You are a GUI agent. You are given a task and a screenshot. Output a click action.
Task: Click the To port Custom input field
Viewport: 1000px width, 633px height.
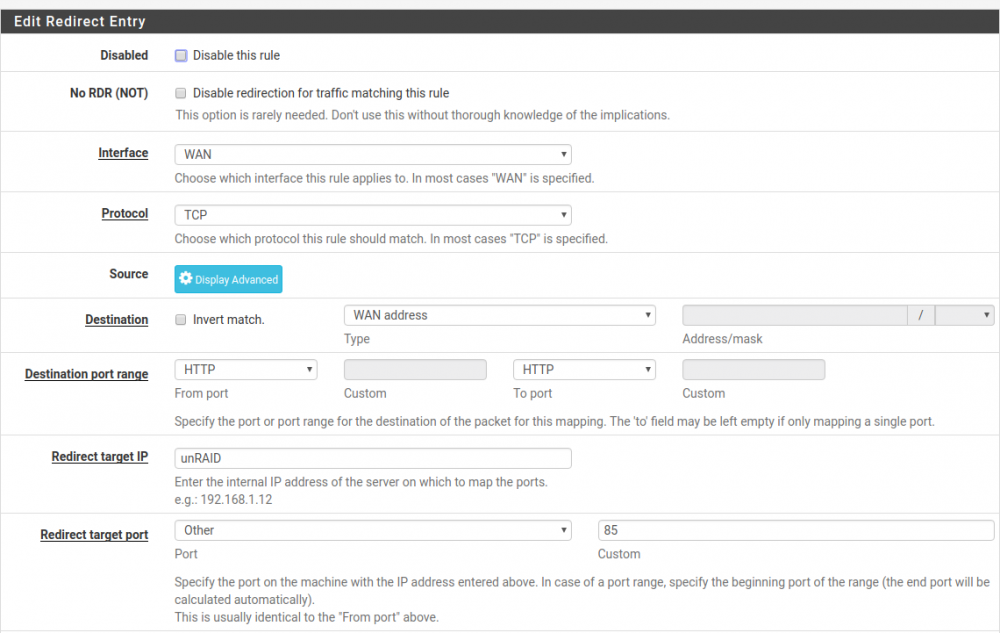coord(754,370)
